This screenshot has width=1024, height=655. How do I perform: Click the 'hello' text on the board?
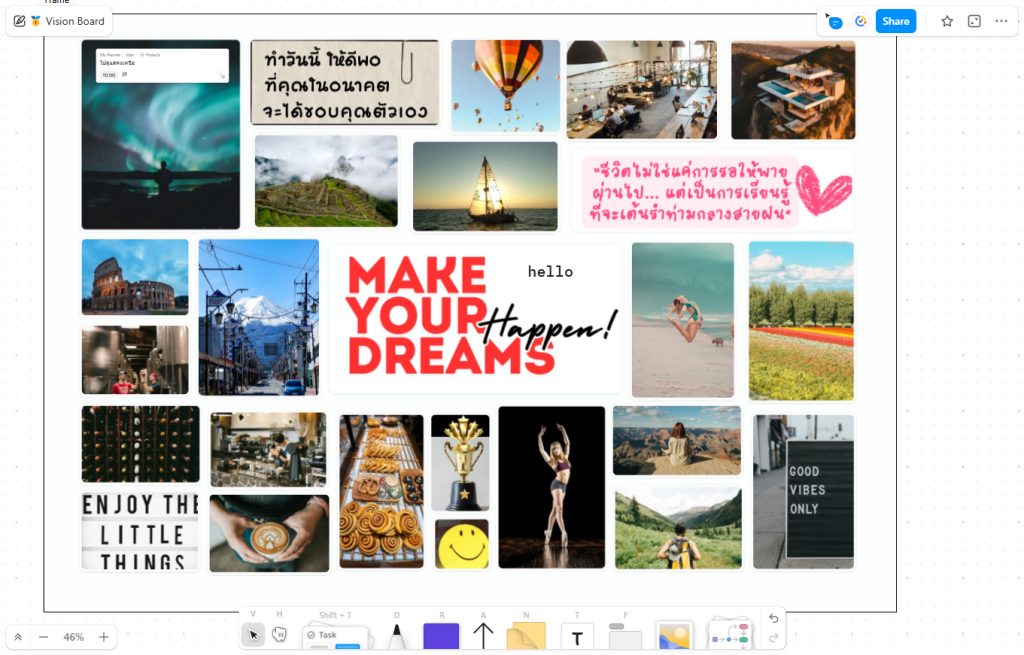click(x=551, y=272)
